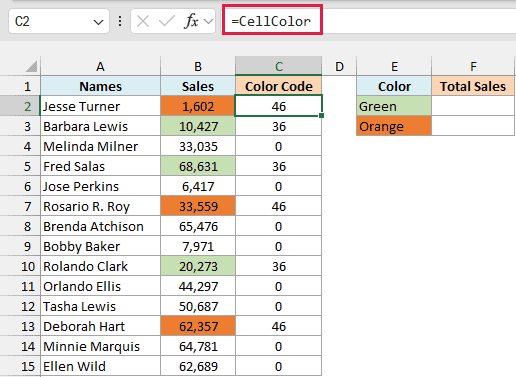Image resolution: width=516 pixels, height=377 pixels.
Task: Select the green cell with 68,631
Action: [198, 166]
